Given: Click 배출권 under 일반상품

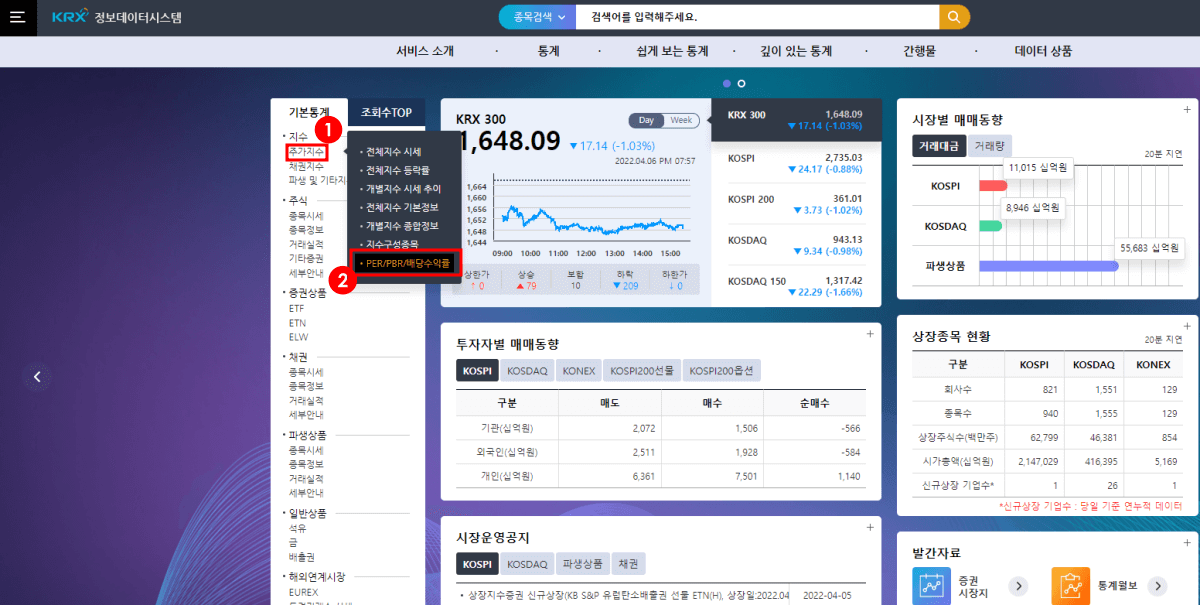Looking at the screenshot, I should click(x=301, y=556).
